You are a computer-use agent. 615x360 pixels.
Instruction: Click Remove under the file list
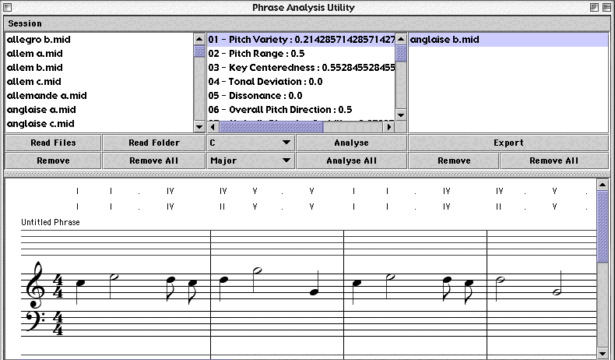[53, 161]
